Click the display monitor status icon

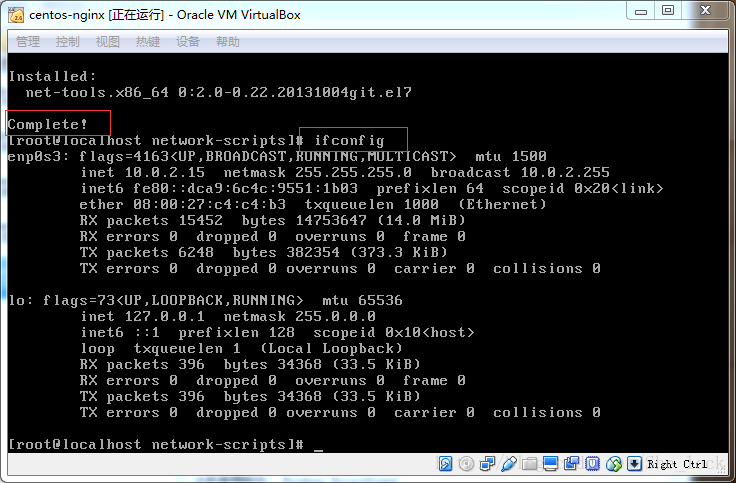pyautogui.click(x=550, y=464)
